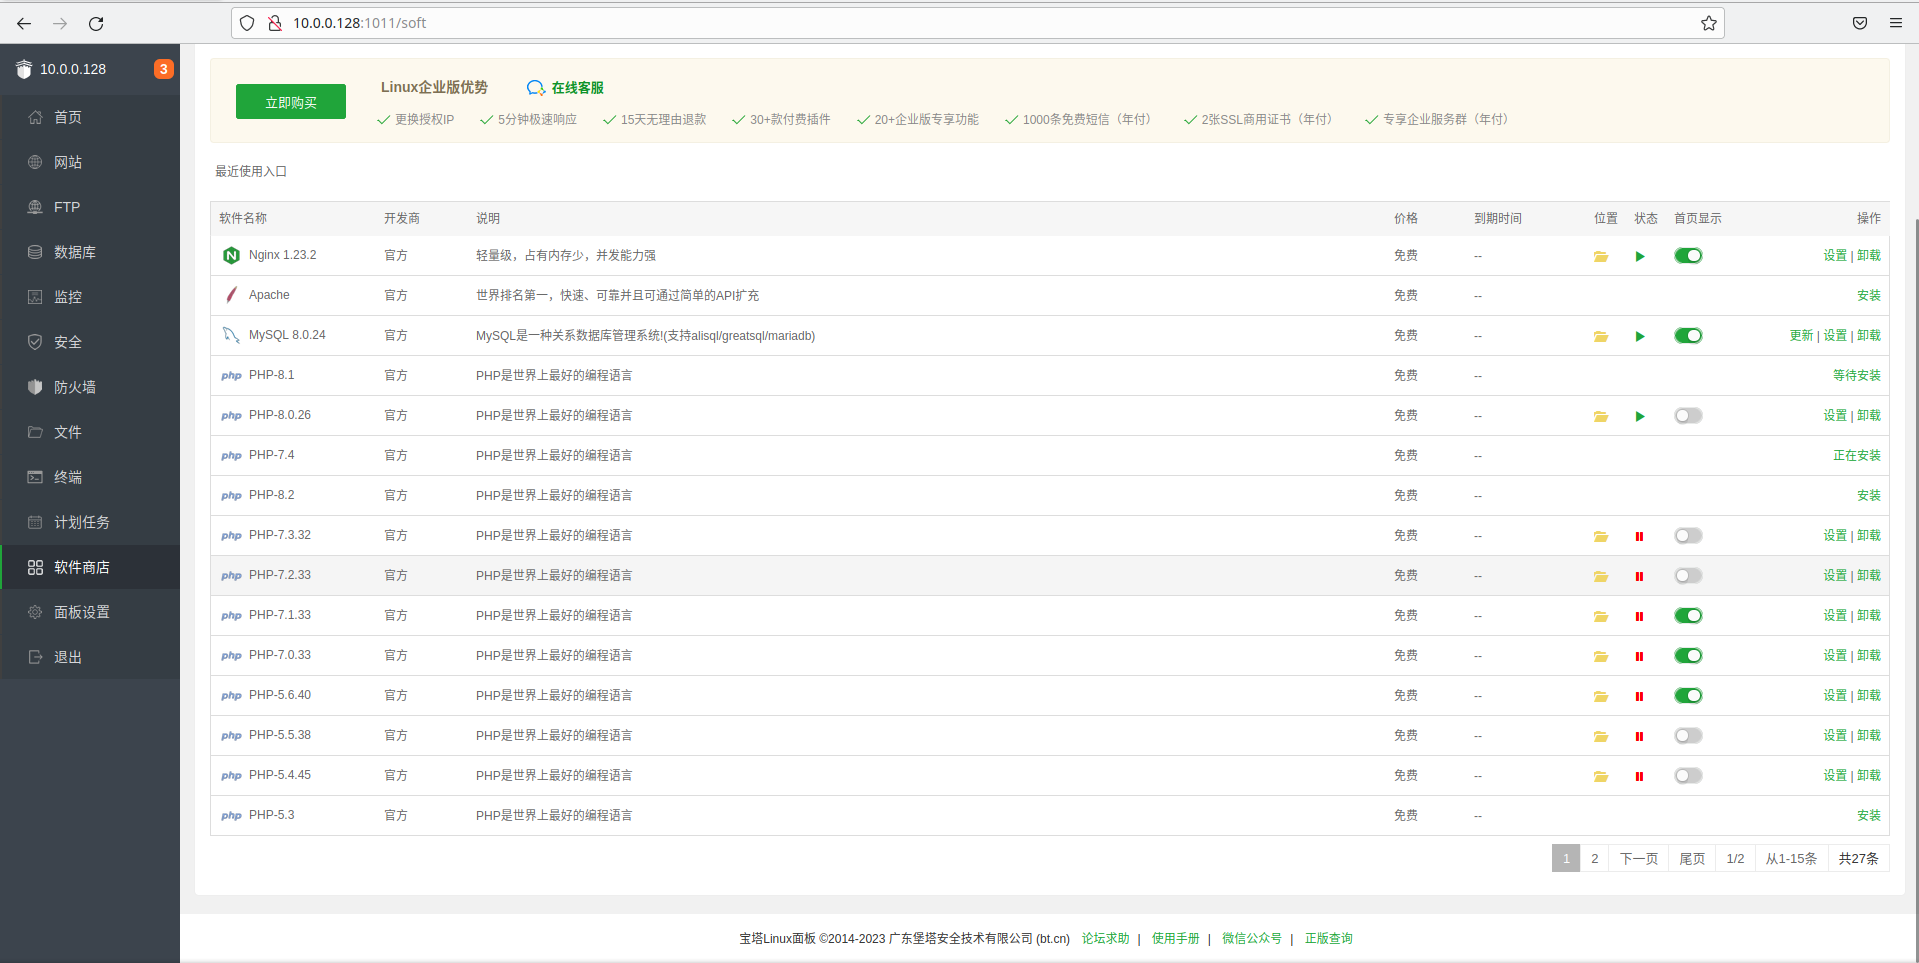Click 卸载 for Nginx 1.23.2
The image size is (1919, 963).
1868,256
